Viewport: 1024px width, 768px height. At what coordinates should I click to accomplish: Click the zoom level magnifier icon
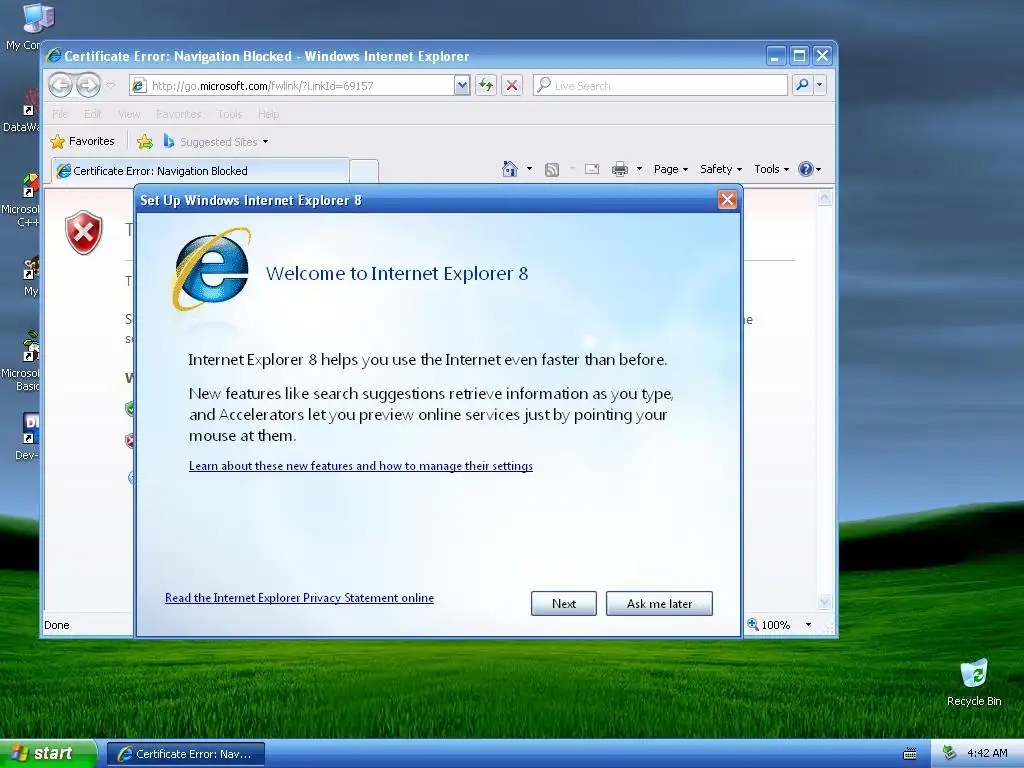pyautogui.click(x=753, y=624)
